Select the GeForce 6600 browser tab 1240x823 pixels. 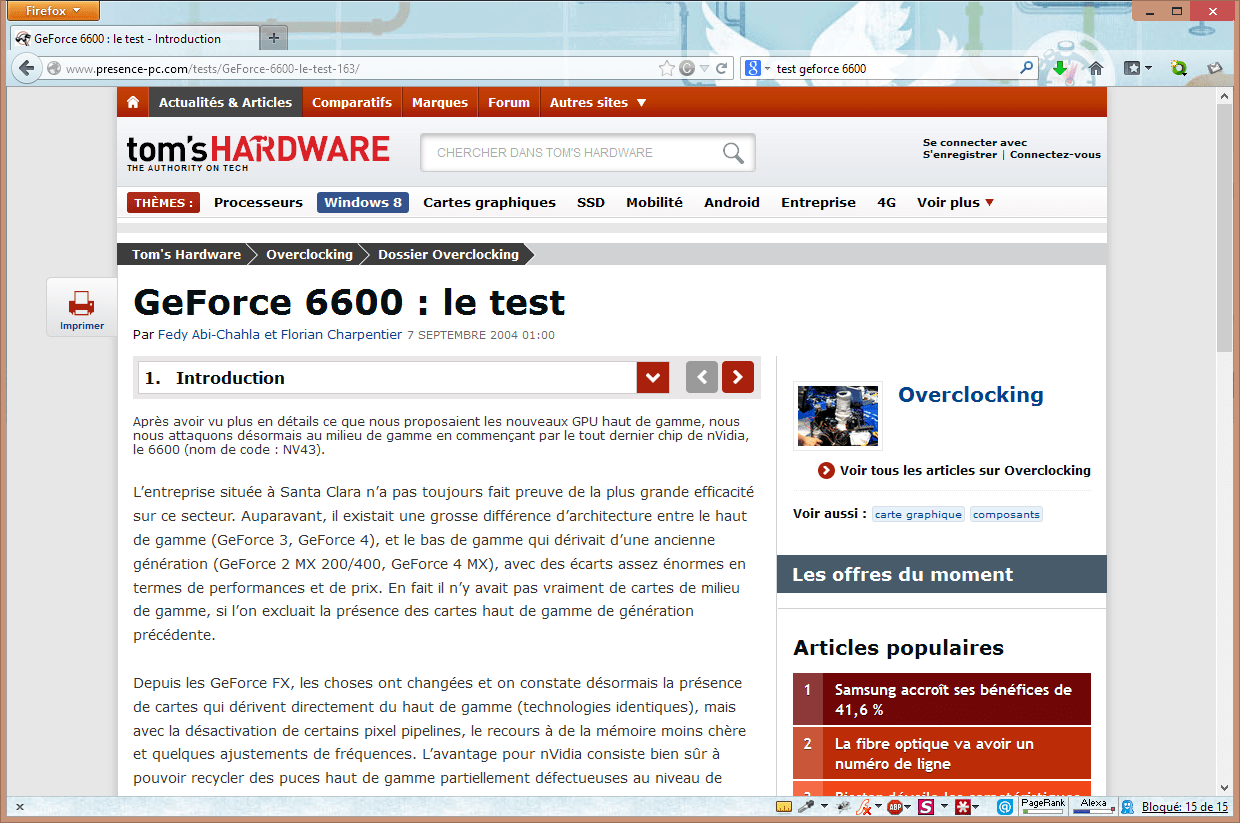click(134, 38)
